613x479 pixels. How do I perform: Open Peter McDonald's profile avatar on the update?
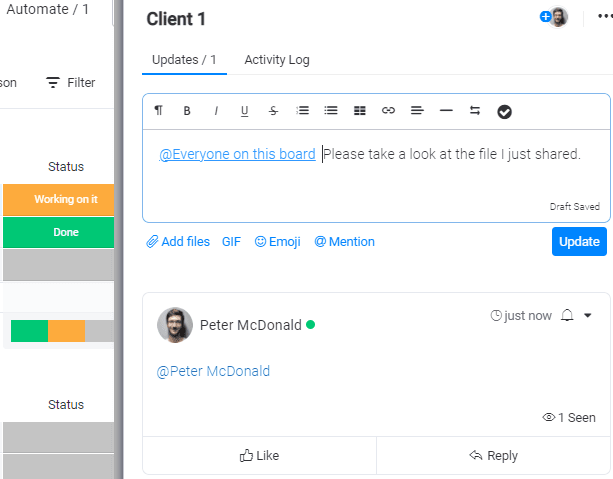coord(175,325)
